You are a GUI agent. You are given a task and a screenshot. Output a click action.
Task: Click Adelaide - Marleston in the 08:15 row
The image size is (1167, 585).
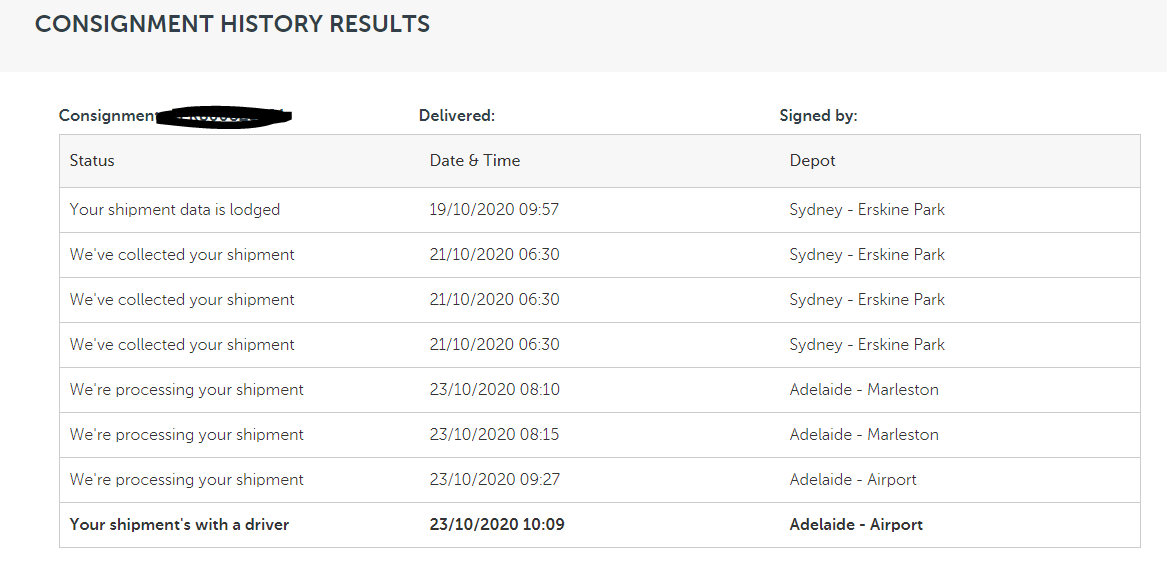click(864, 435)
